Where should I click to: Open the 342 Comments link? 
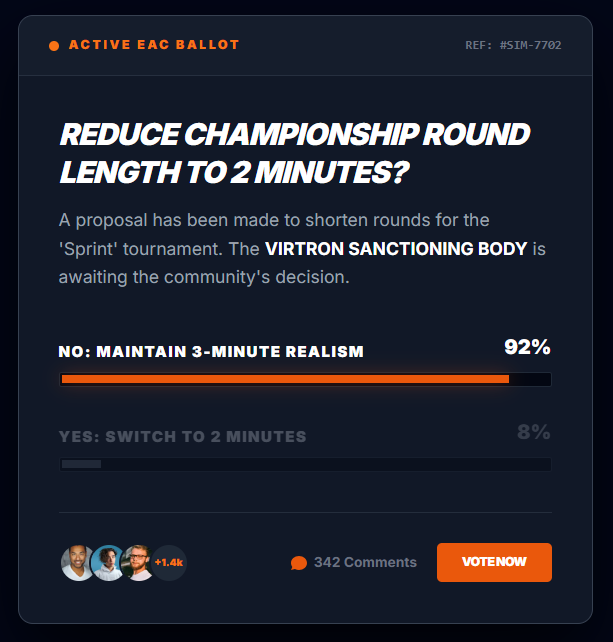(364, 563)
